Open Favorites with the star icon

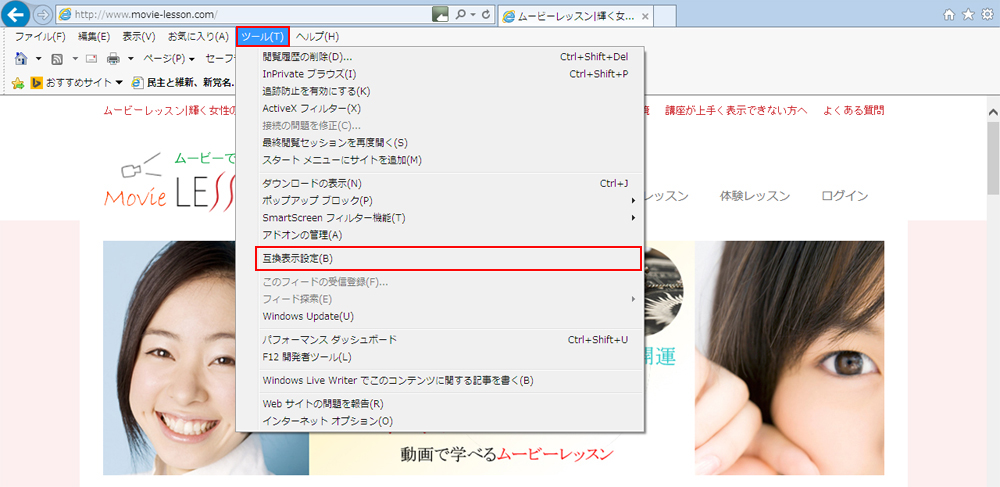[968, 14]
